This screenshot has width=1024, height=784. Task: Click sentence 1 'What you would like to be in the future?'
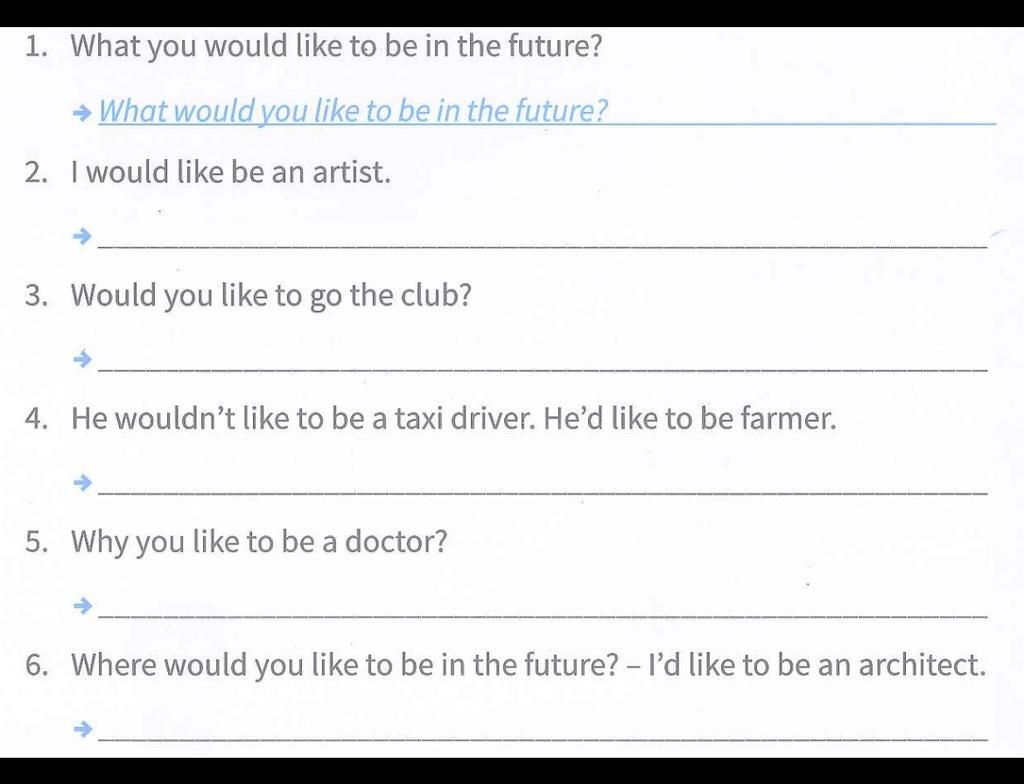(336, 46)
